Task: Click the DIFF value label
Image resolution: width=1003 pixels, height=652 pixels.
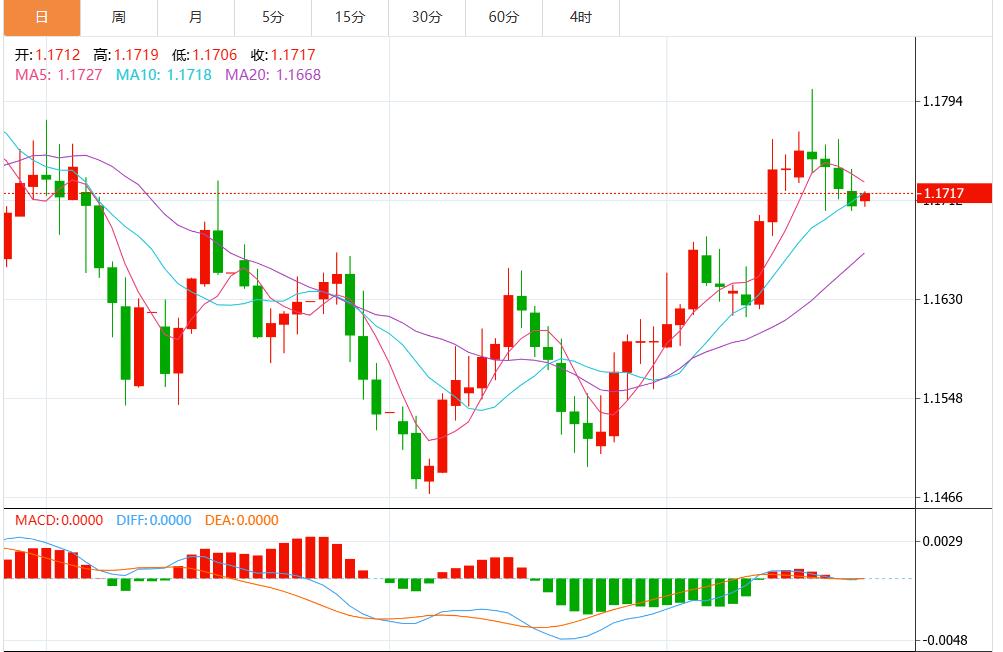Action: click(x=153, y=520)
